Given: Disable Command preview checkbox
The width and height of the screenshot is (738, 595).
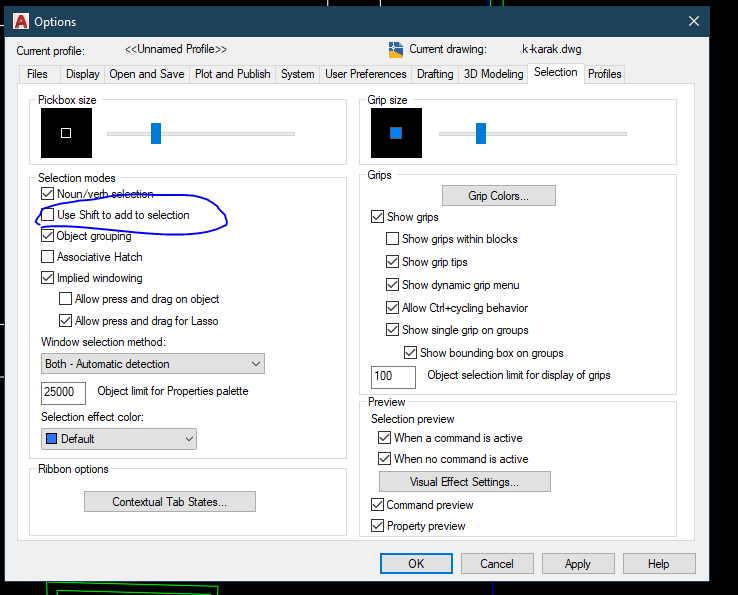Looking at the screenshot, I should 378,505.
